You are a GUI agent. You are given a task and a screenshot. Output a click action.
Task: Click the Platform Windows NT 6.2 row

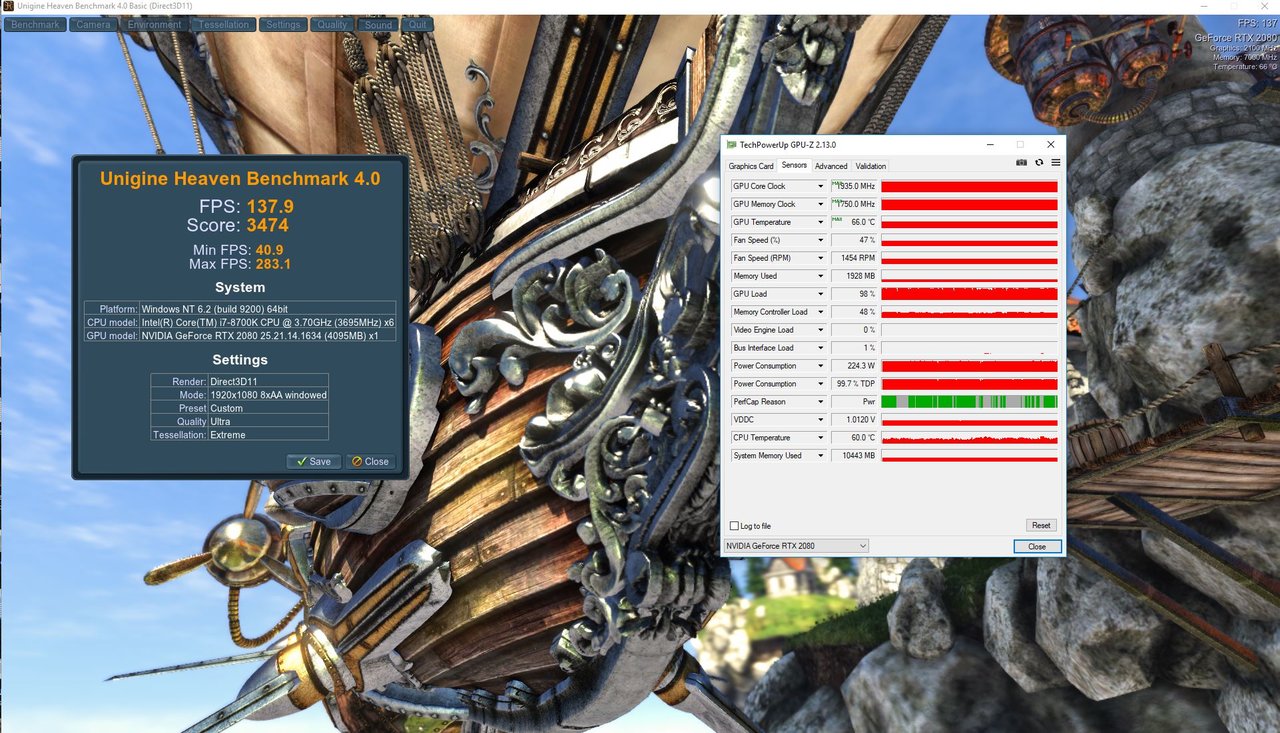coord(240,309)
